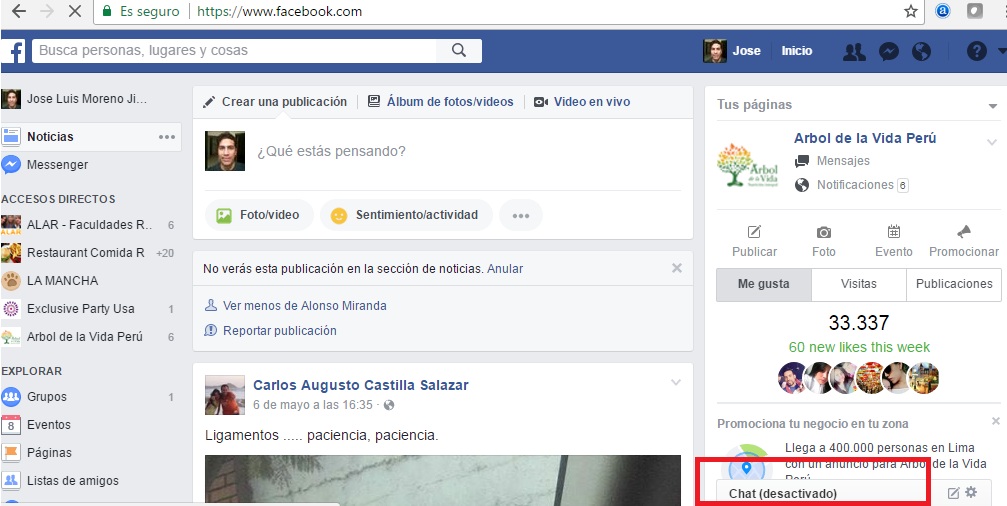Click the help question mark icon
1007x506 pixels.
[x=976, y=52]
